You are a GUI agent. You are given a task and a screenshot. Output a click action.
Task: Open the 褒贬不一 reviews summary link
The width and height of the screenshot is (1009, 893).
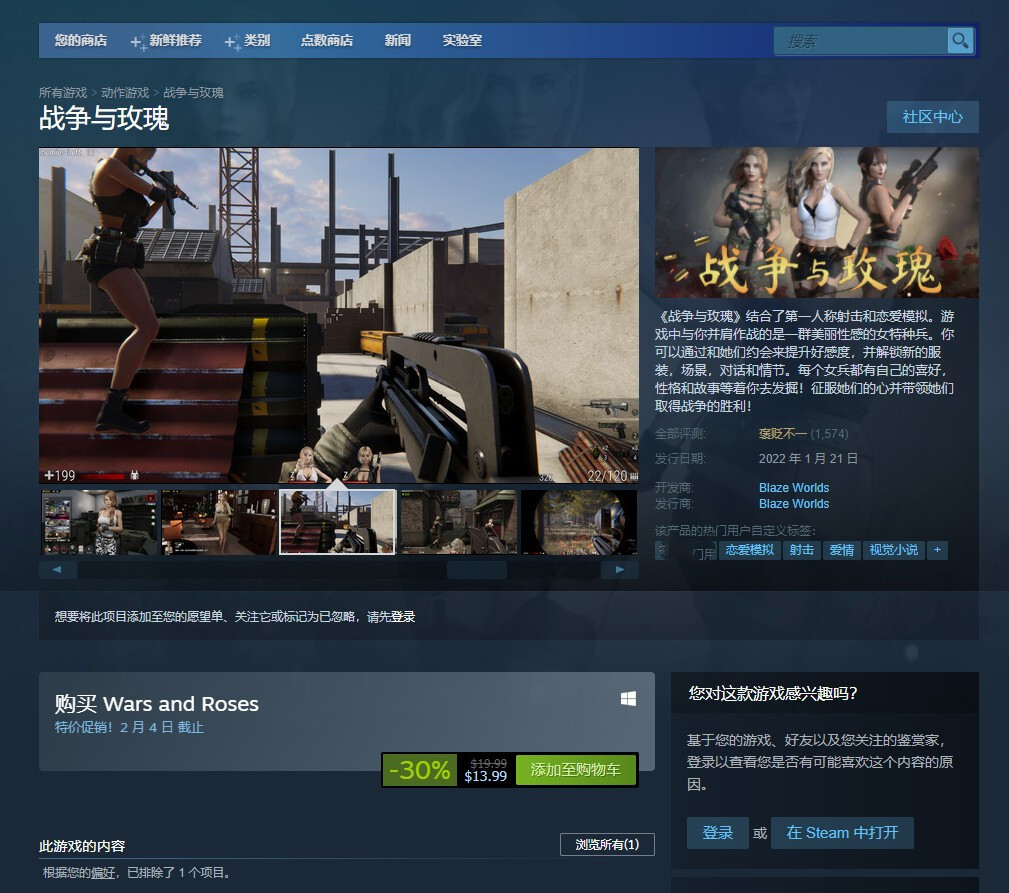[782, 434]
